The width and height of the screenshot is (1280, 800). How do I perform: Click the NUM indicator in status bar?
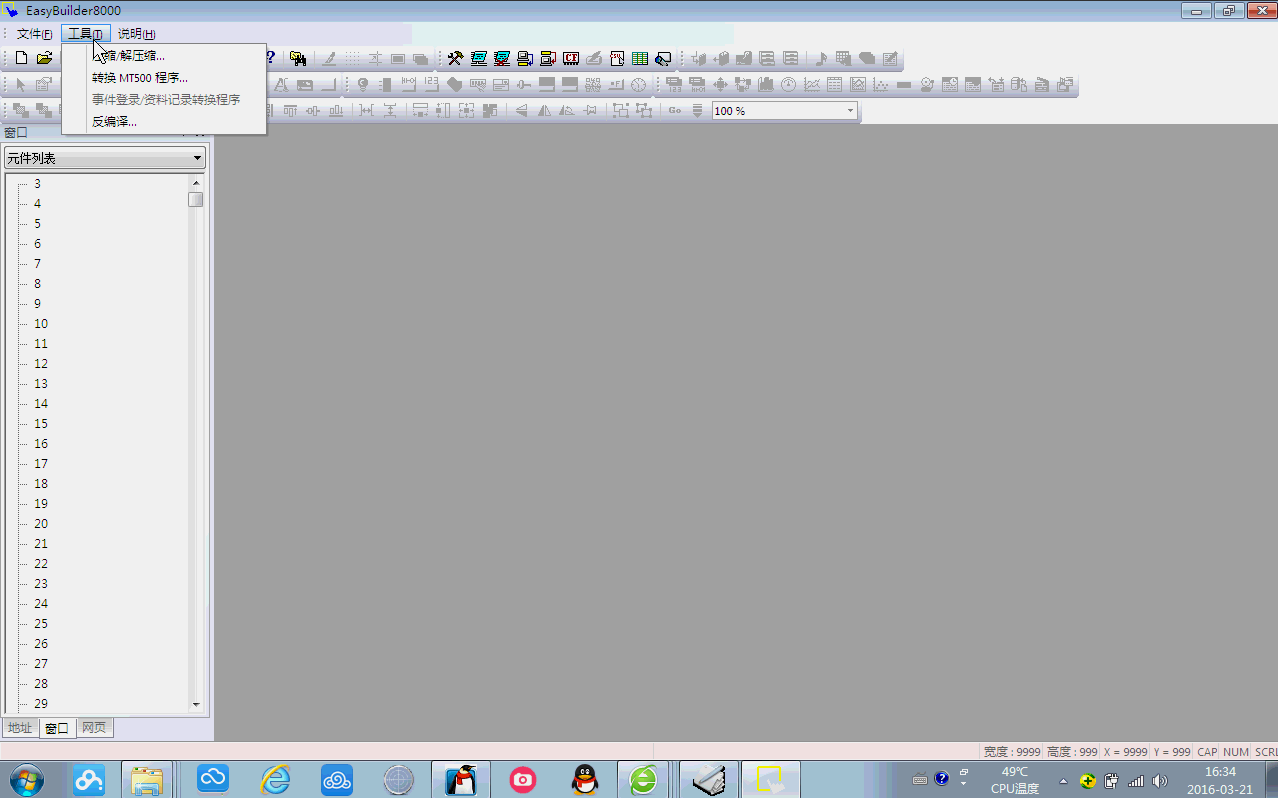(x=1236, y=752)
